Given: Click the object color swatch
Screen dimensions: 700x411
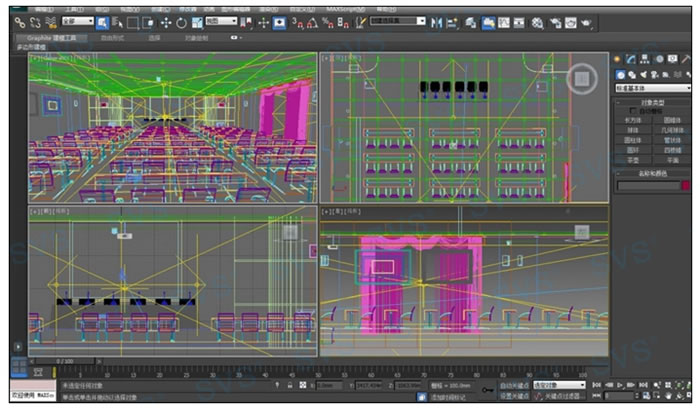Looking at the screenshot, I should tap(685, 185).
